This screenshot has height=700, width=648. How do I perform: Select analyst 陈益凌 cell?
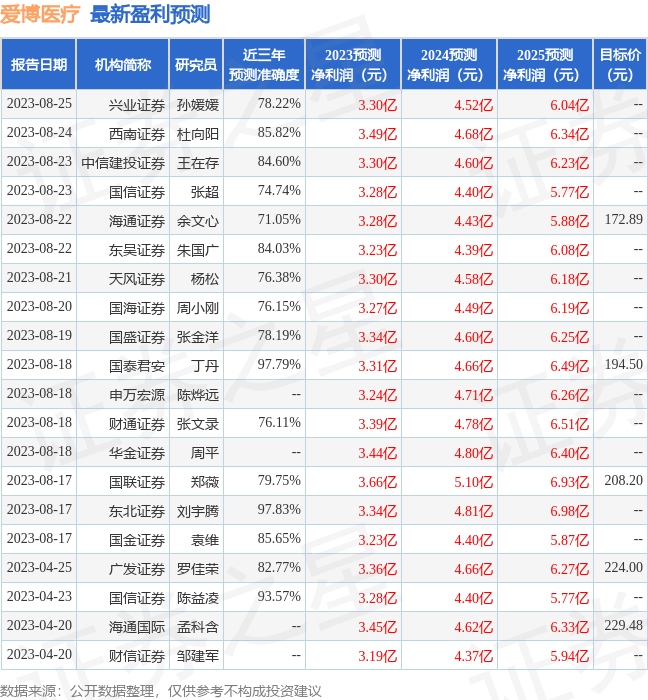click(198, 599)
